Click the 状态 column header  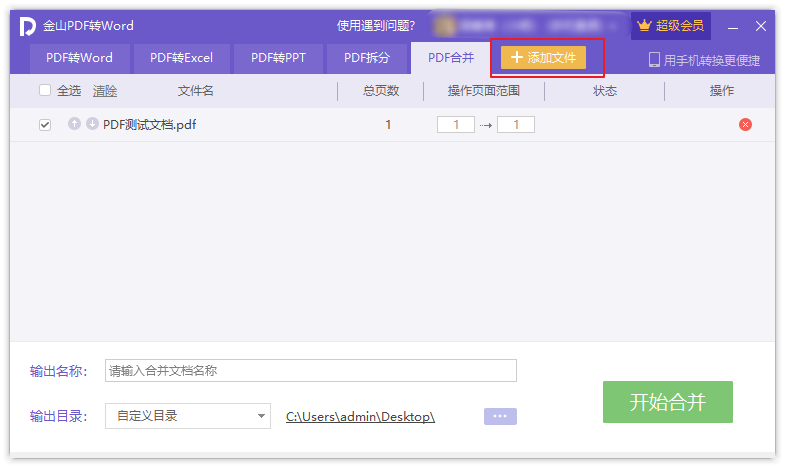click(x=605, y=91)
